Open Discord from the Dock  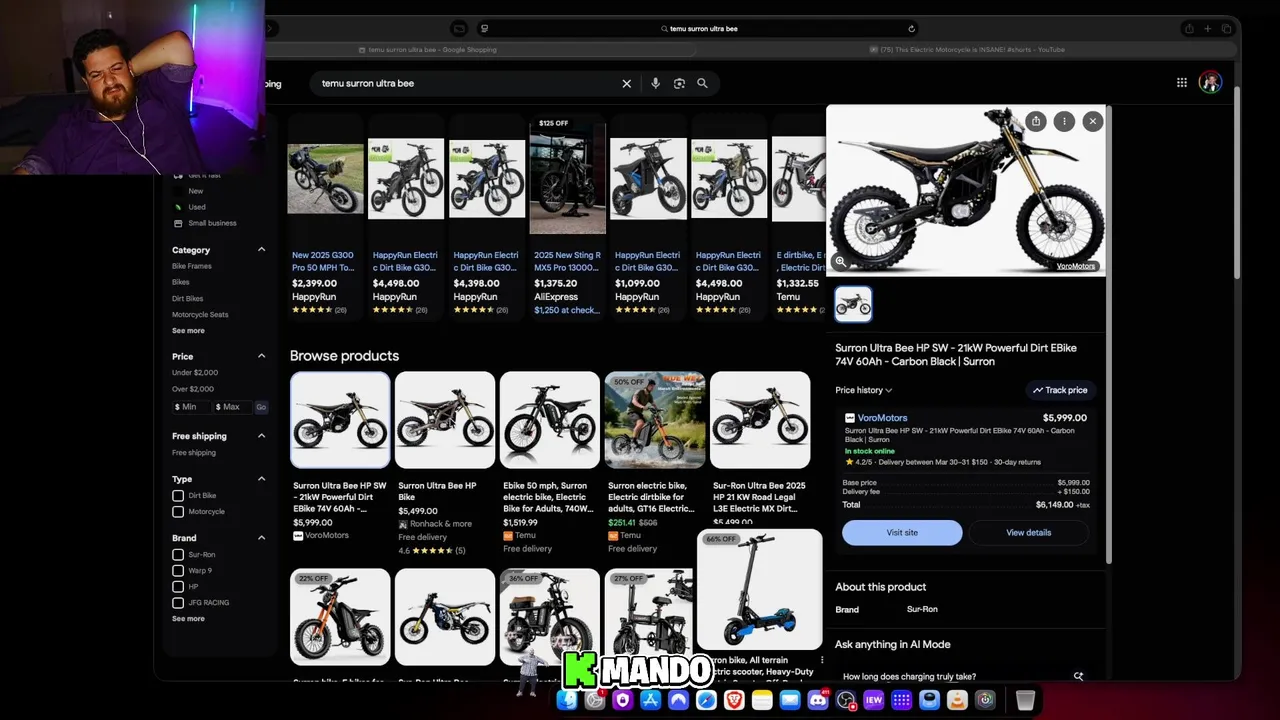coord(818,700)
